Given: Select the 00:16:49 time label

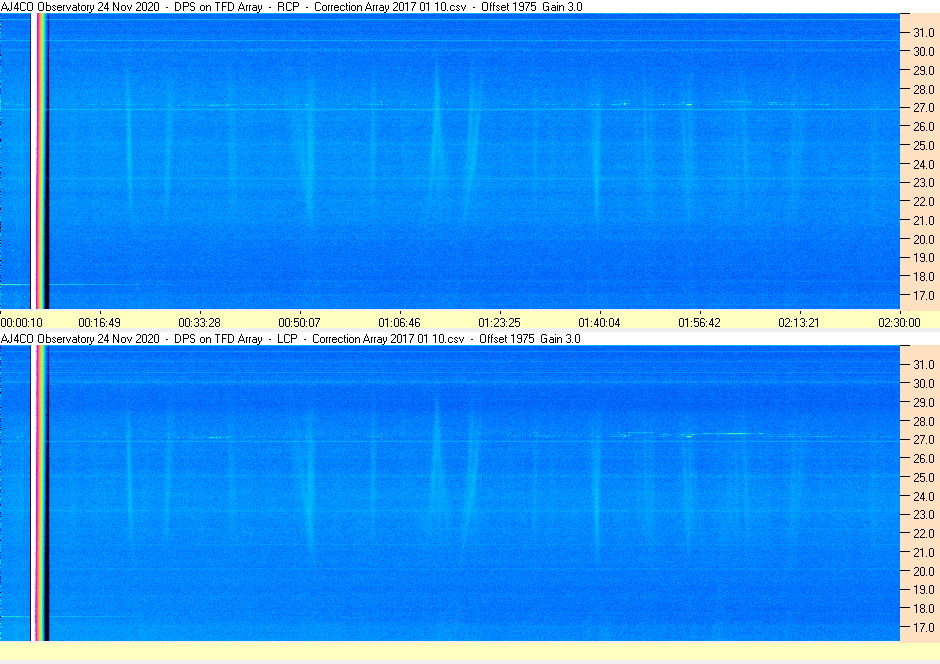Looking at the screenshot, I should 100,322.
